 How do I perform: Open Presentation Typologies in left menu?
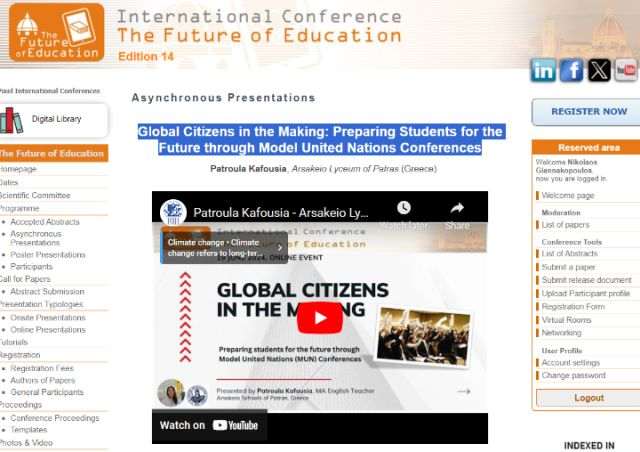[x=41, y=304]
